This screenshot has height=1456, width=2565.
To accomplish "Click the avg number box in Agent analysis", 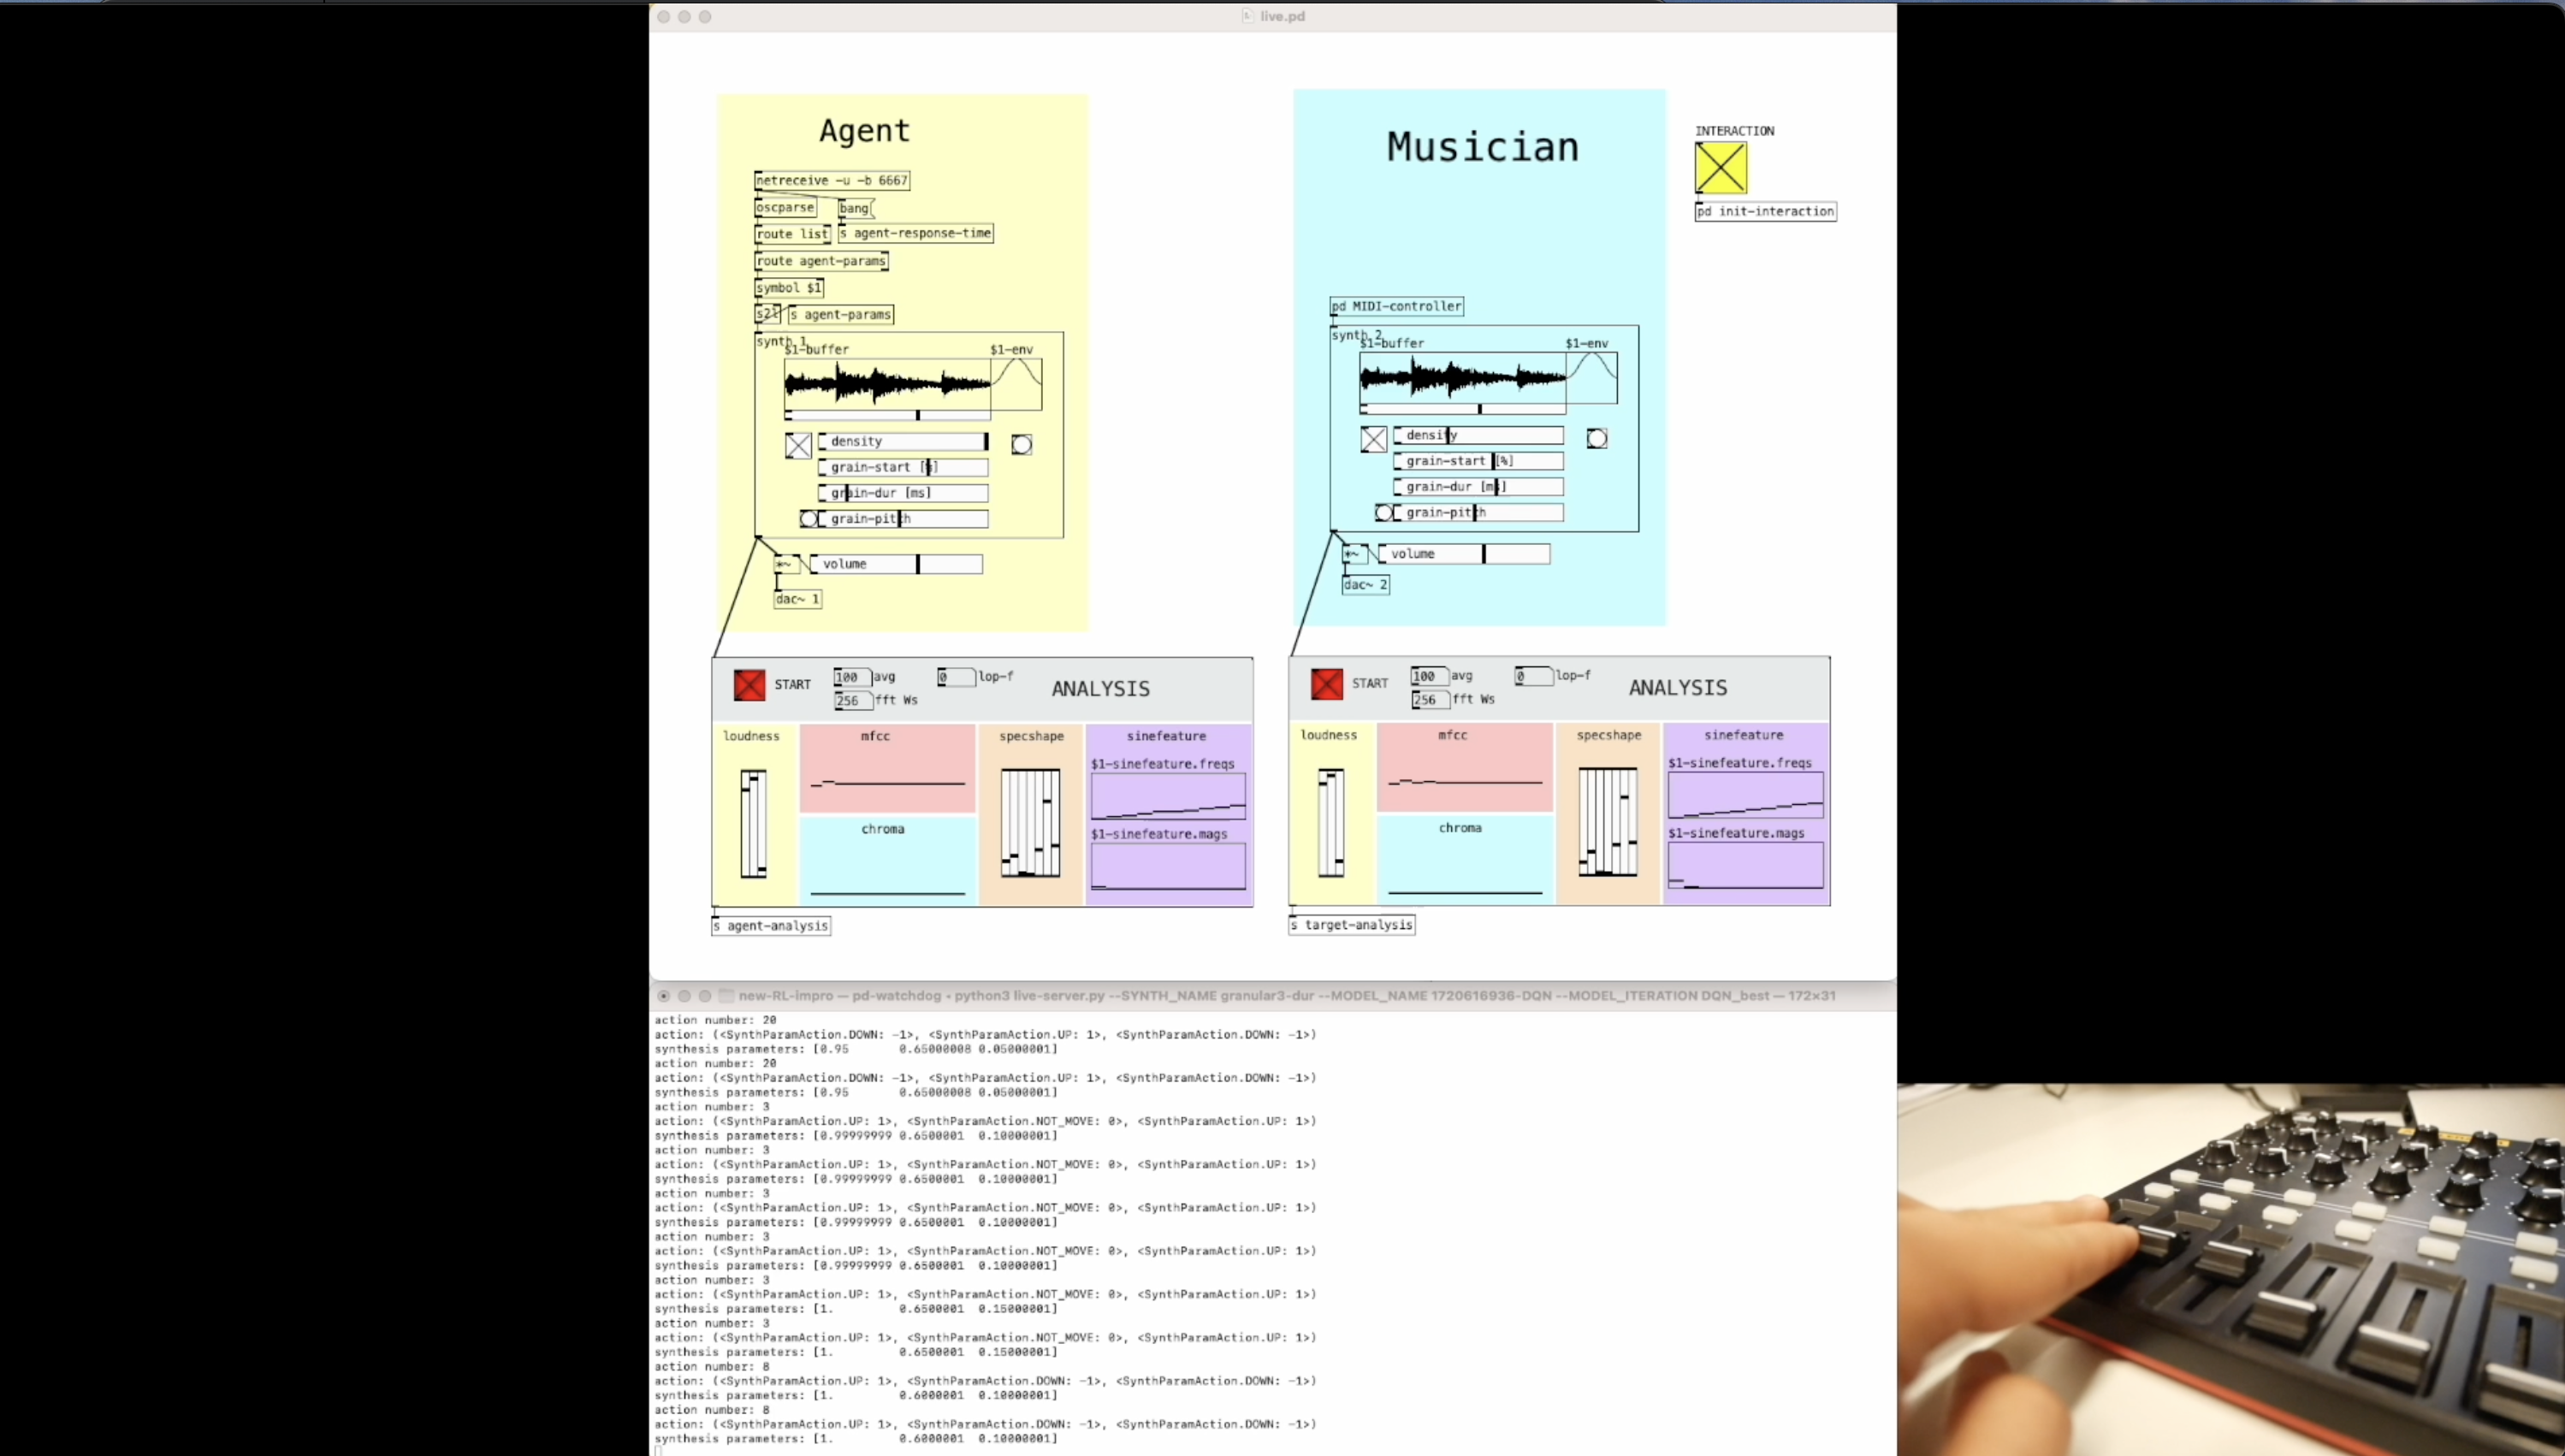I will (x=852, y=677).
